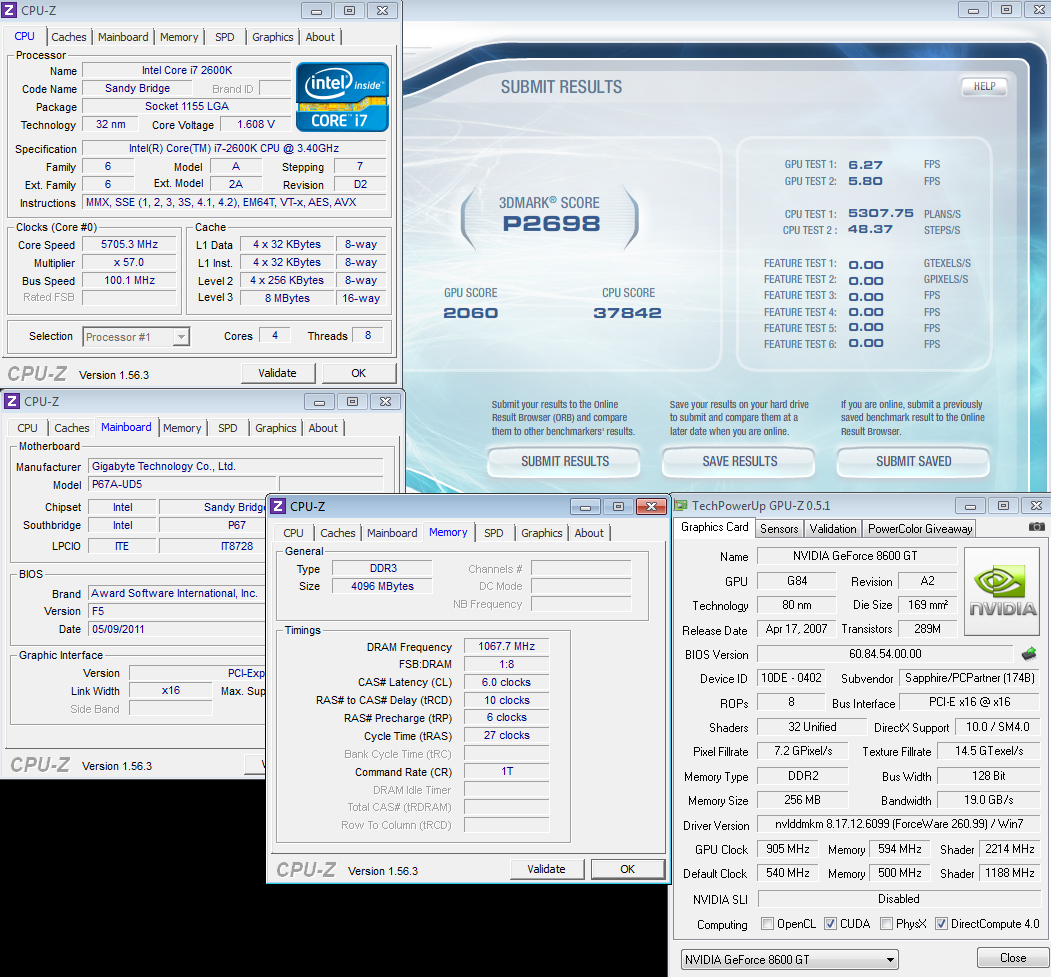Click the CPU score 37842 value
The height and width of the screenshot is (977, 1051).
pyautogui.click(x=627, y=313)
